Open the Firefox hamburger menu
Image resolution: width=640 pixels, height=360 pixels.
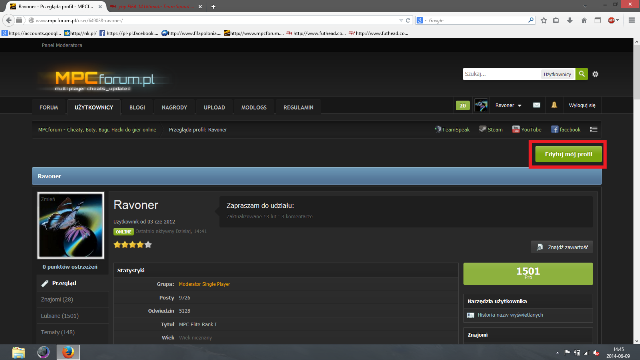pyautogui.click(x=631, y=20)
